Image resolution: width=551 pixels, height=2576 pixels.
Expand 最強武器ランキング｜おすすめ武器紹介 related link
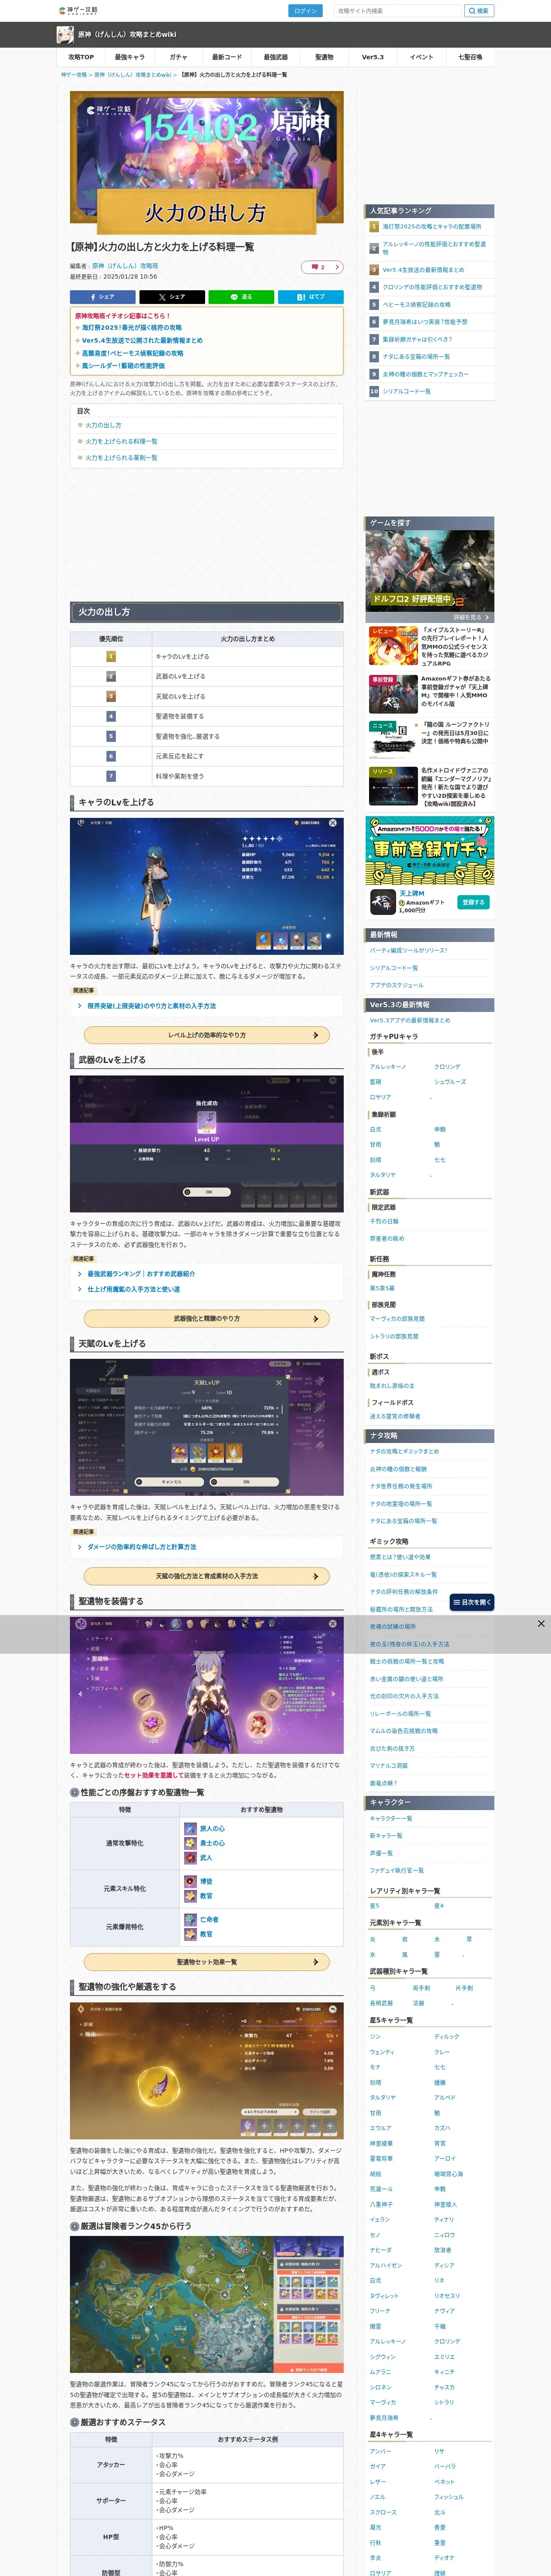[x=141, y=1274]
